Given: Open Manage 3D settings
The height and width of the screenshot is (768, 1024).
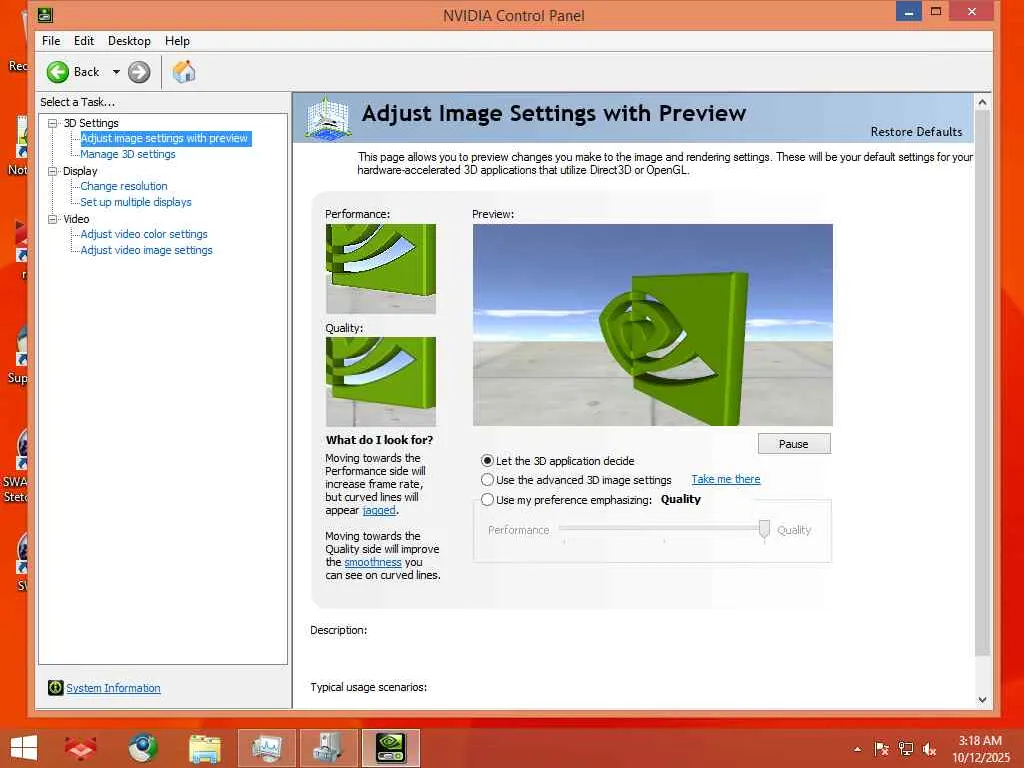Looking at the screenshot, I should (x=128, y=154).
